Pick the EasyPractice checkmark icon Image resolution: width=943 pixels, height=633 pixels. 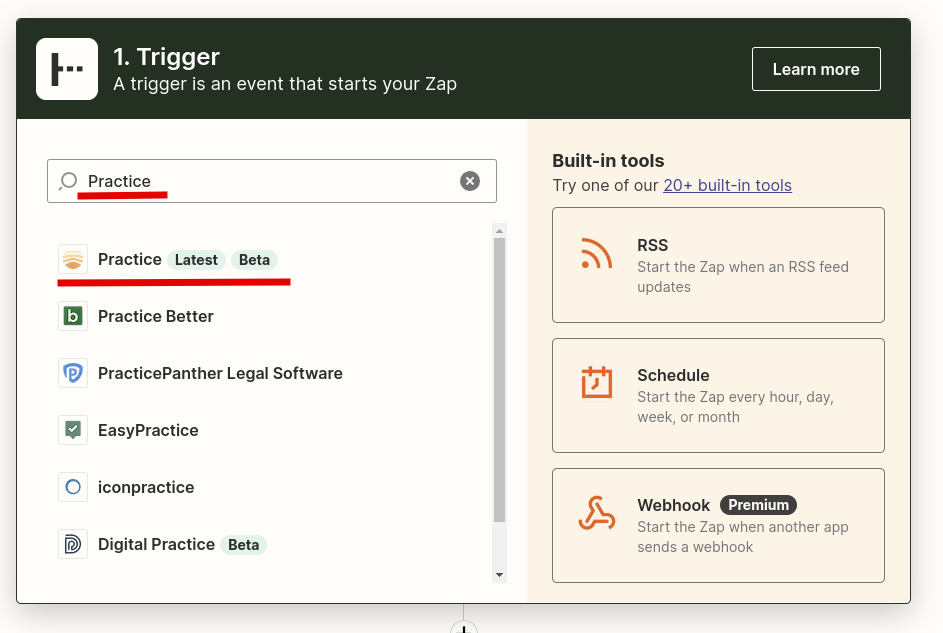[x=73, y=430]
